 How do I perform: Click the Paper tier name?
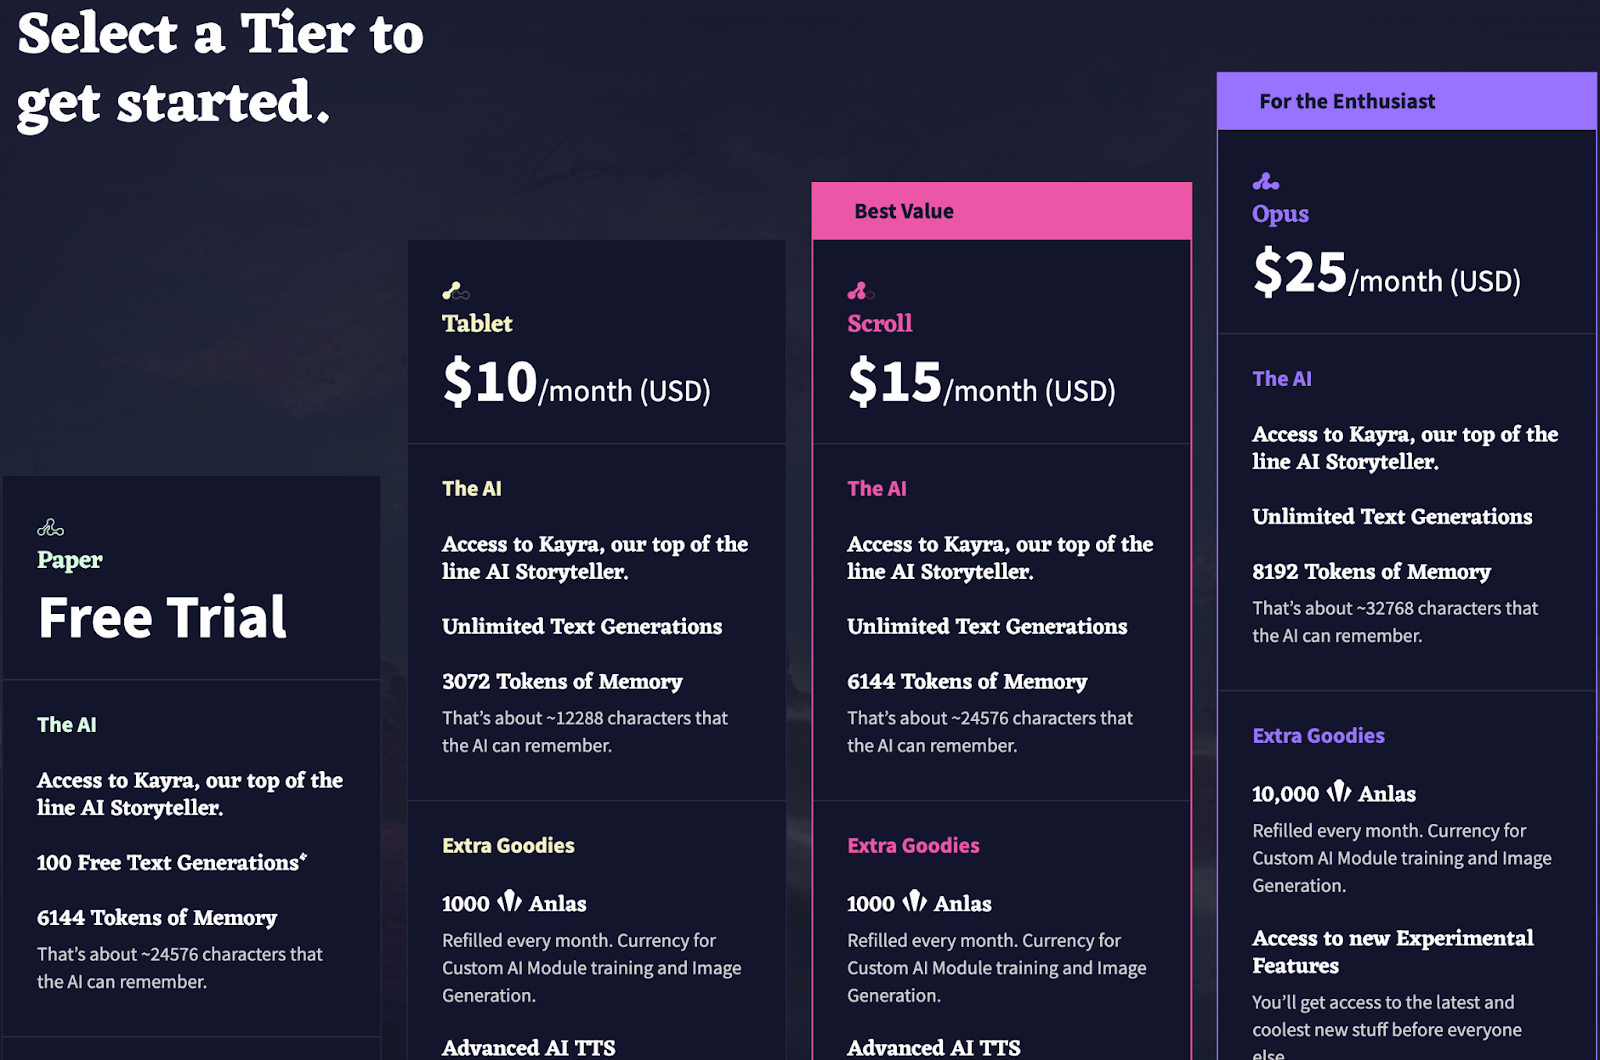tap(70, 560)
